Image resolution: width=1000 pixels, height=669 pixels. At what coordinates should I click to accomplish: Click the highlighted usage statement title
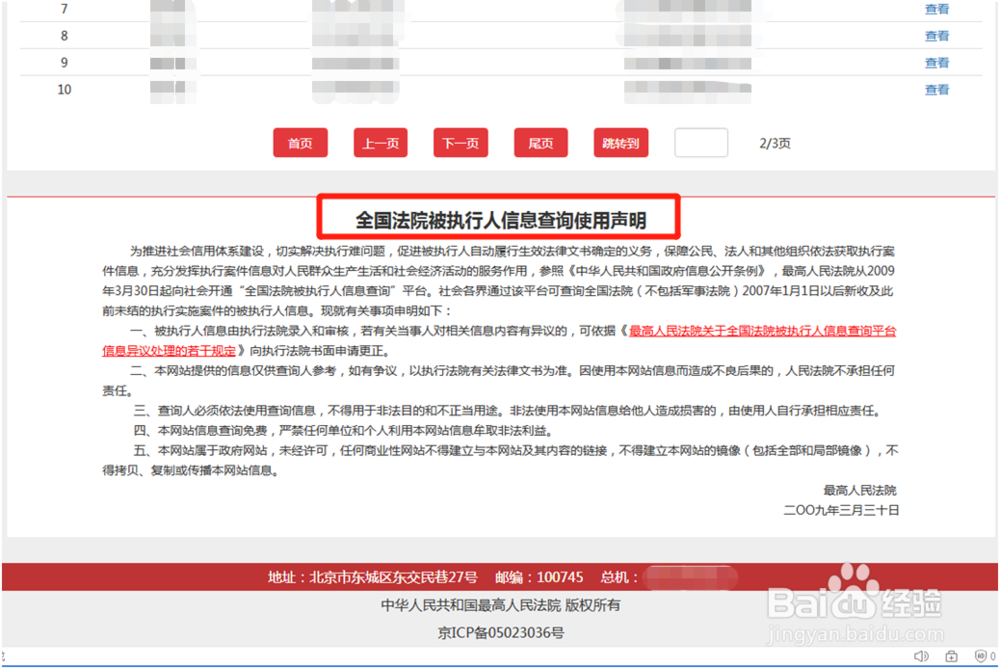pyautogui.click(x=500, y=213)
